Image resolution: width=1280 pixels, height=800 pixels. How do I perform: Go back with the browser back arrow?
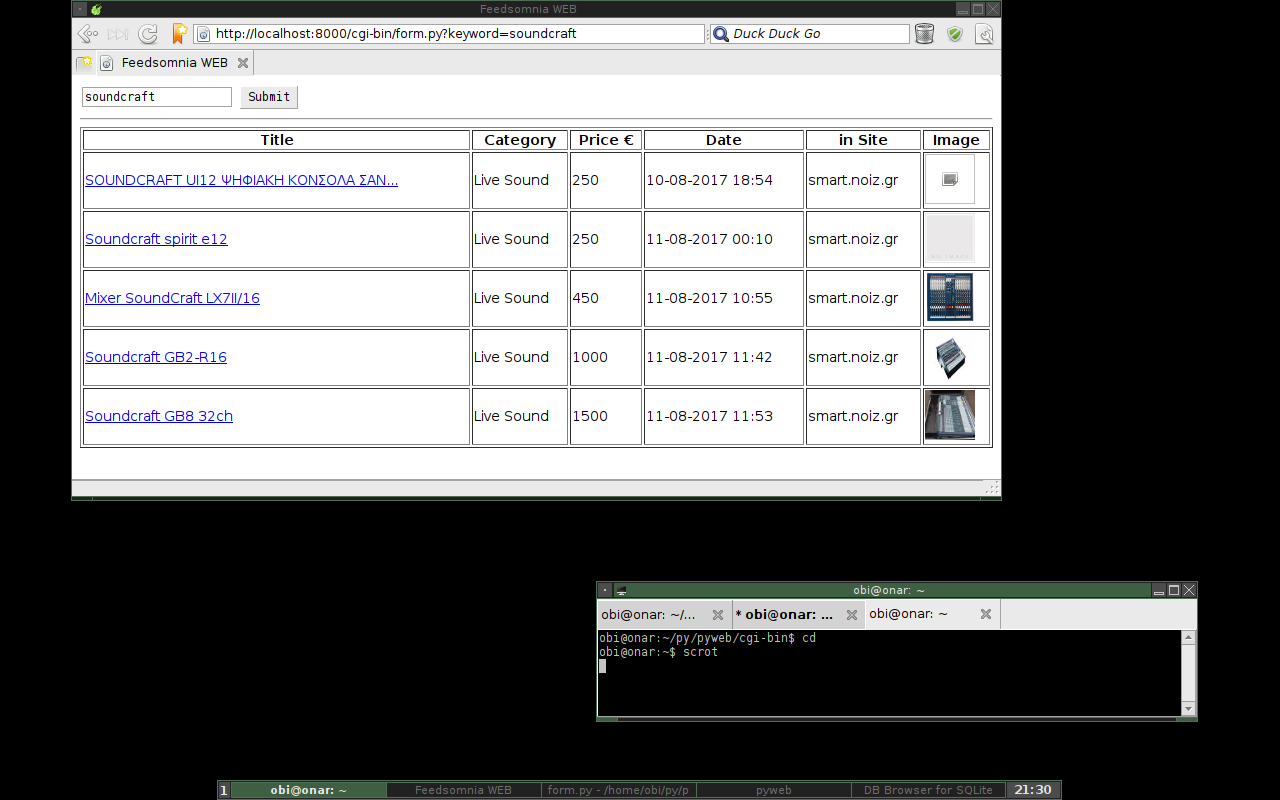click(88, 34)
